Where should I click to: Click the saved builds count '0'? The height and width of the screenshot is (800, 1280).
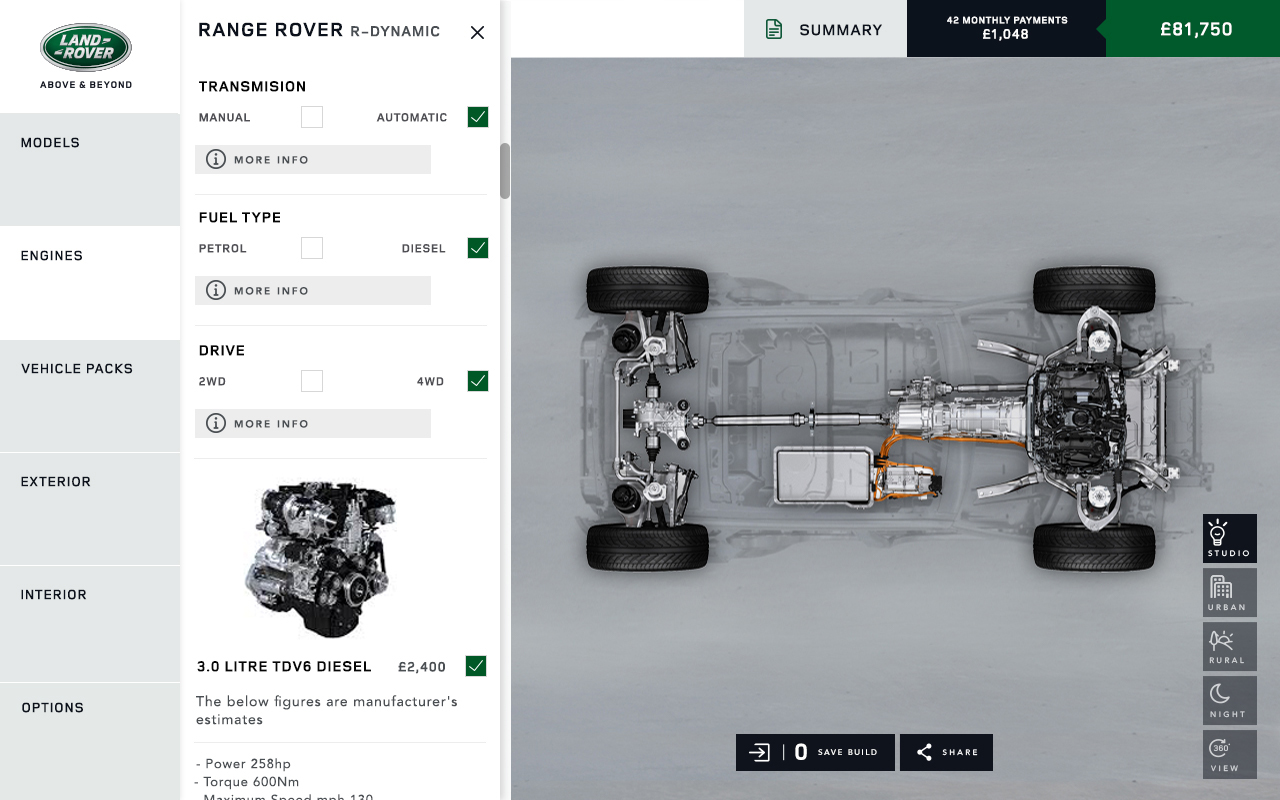[801, 752]
